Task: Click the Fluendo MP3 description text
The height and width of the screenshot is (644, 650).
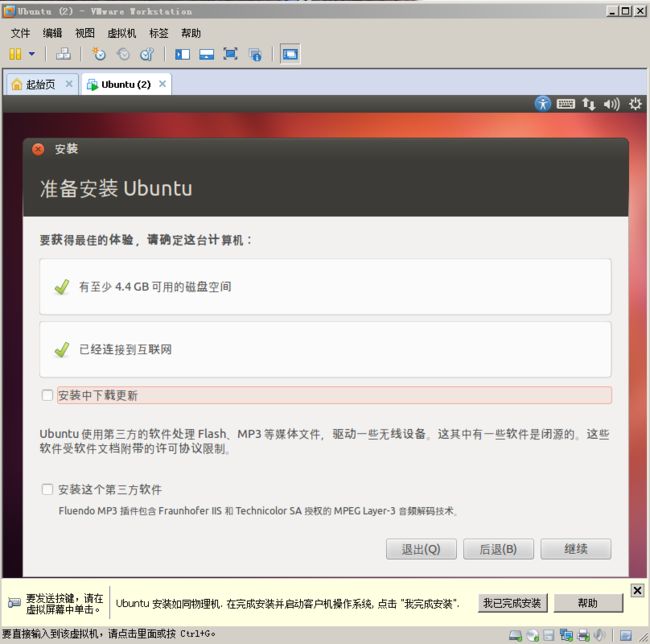Action: click(257, 511)
